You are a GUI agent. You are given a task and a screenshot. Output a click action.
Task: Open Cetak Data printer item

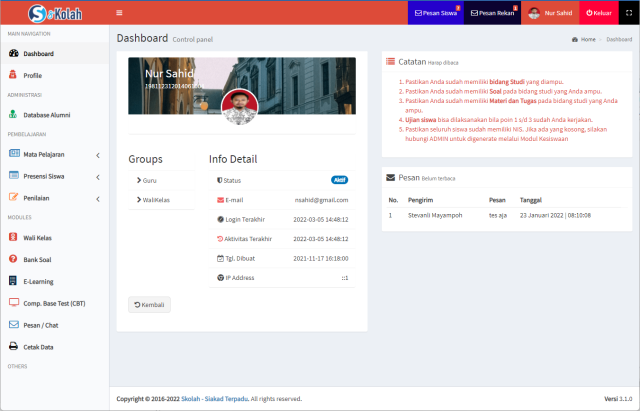(x=38, y=346)
